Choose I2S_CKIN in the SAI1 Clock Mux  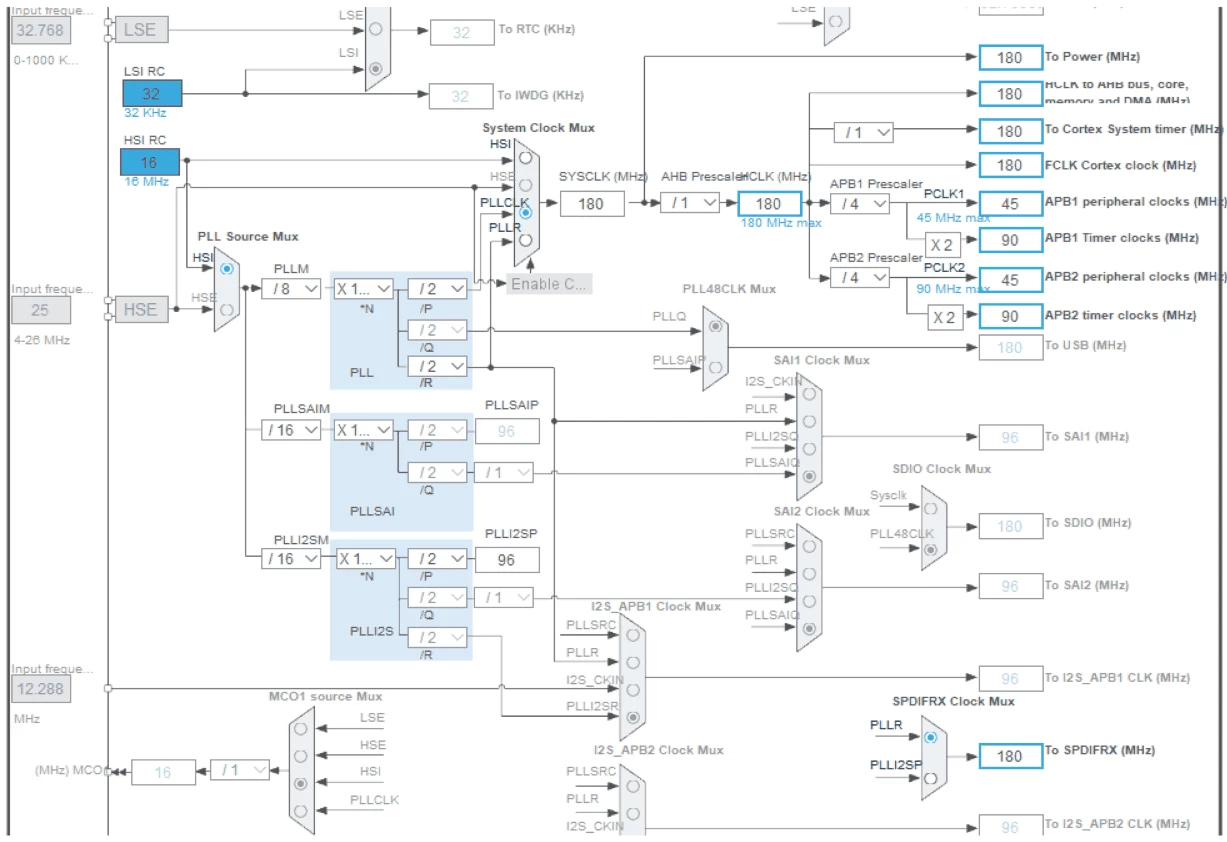808,394
